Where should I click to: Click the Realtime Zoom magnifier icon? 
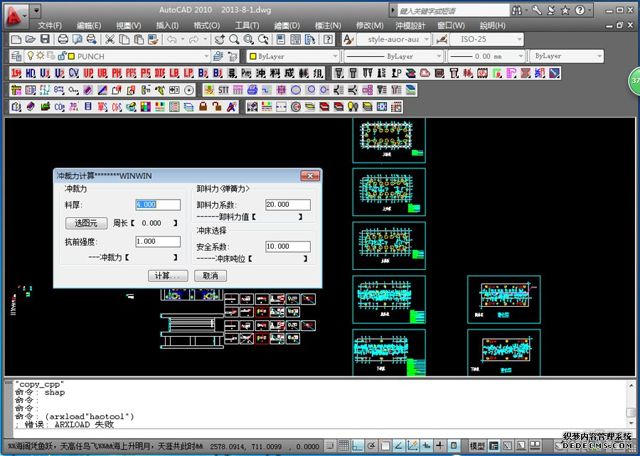pyautogui.click(x=234, y=40)
